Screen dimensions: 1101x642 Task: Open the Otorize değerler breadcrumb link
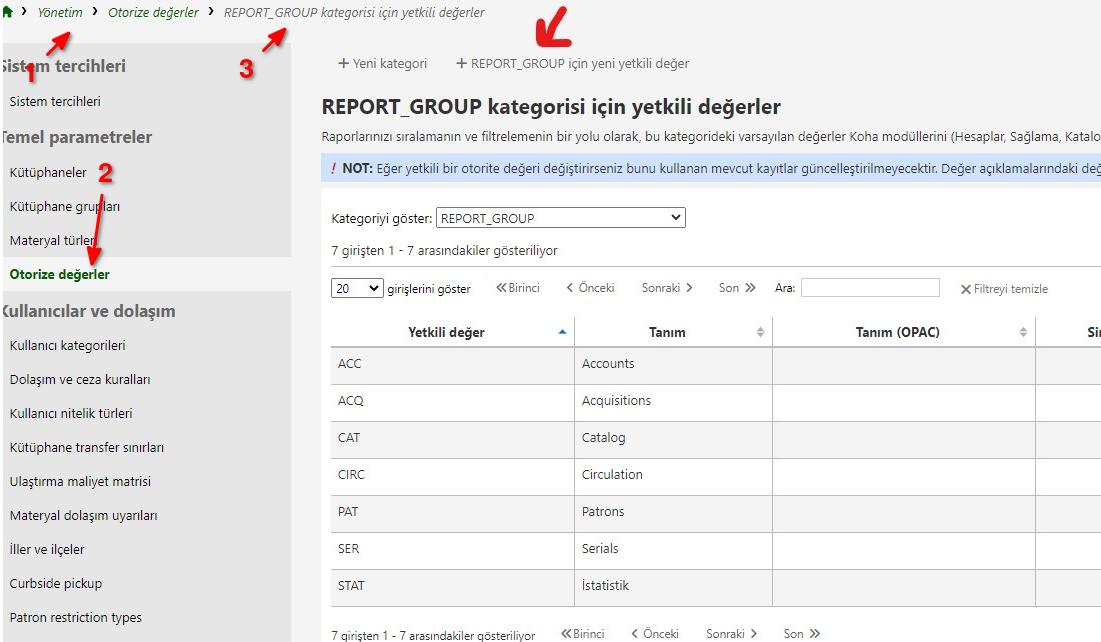[153, 12]
